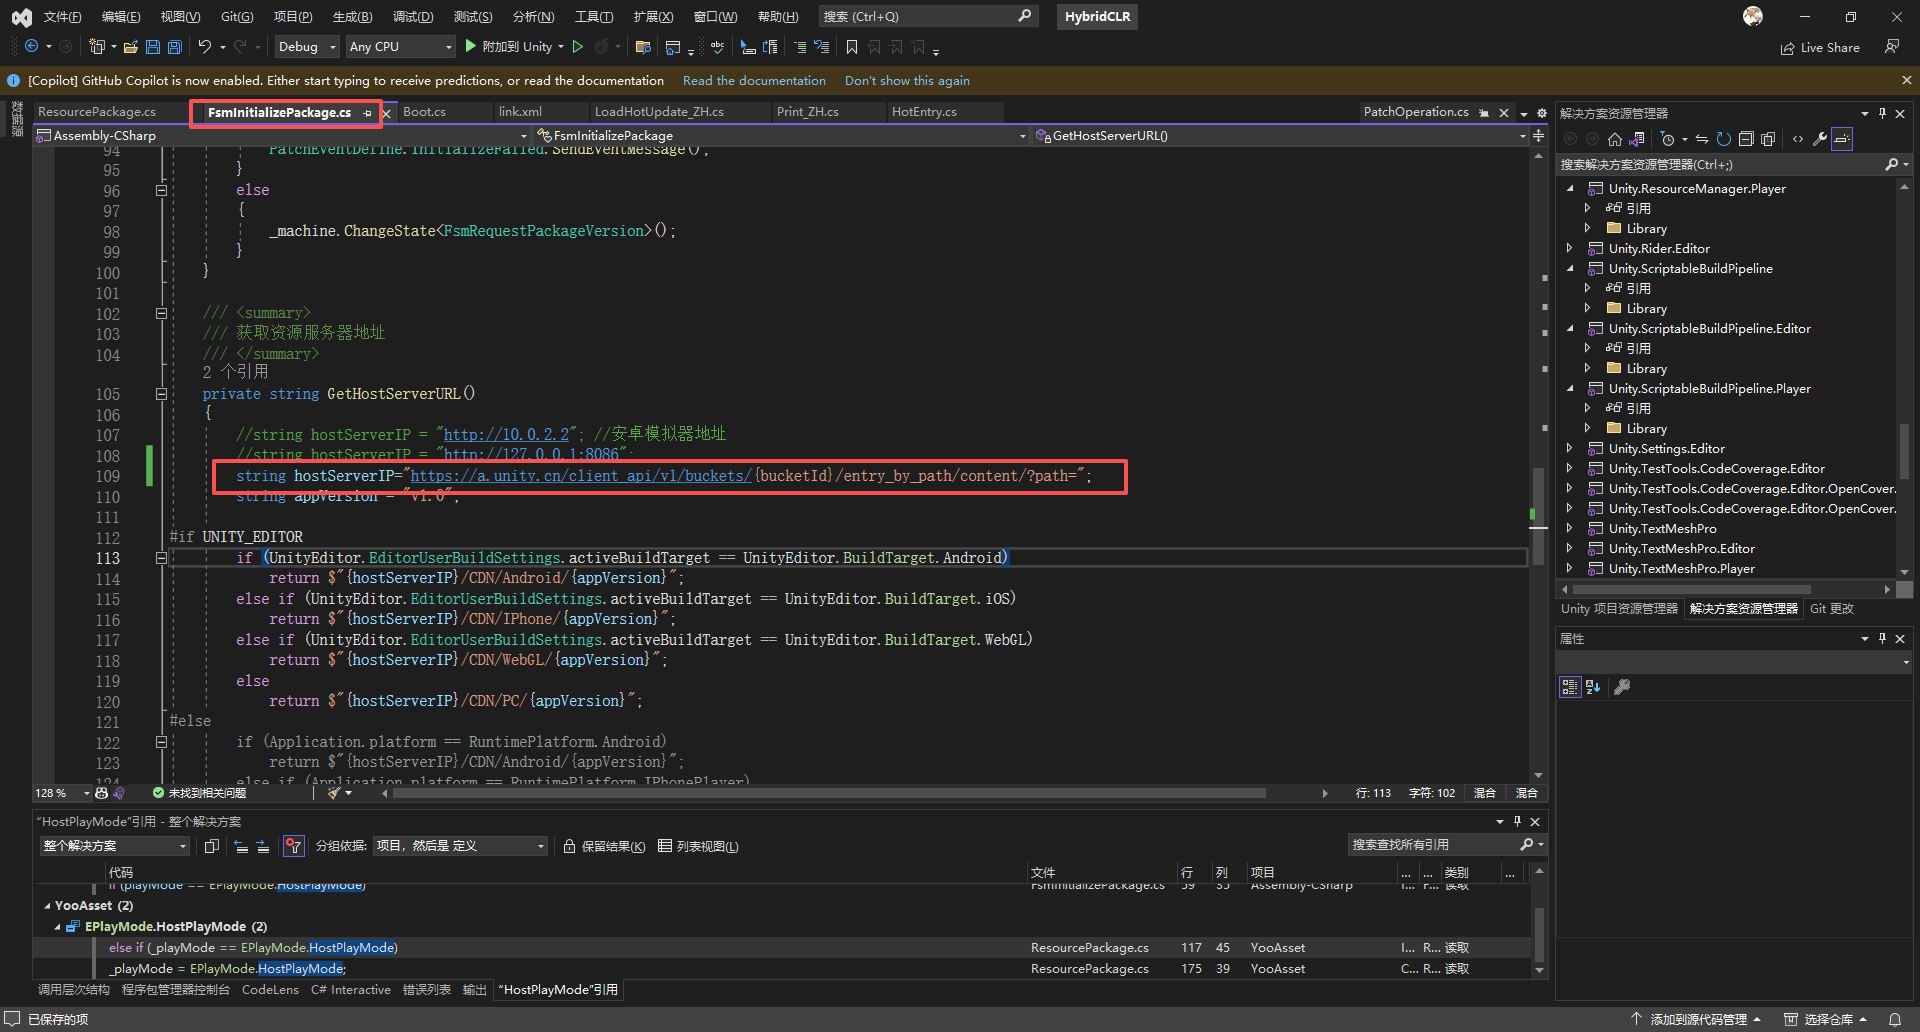This screenshot has height=1032, width=1920.
Task: Click Collapse All icon in Solution Explorer
Action: click(x=1746, y=139)
